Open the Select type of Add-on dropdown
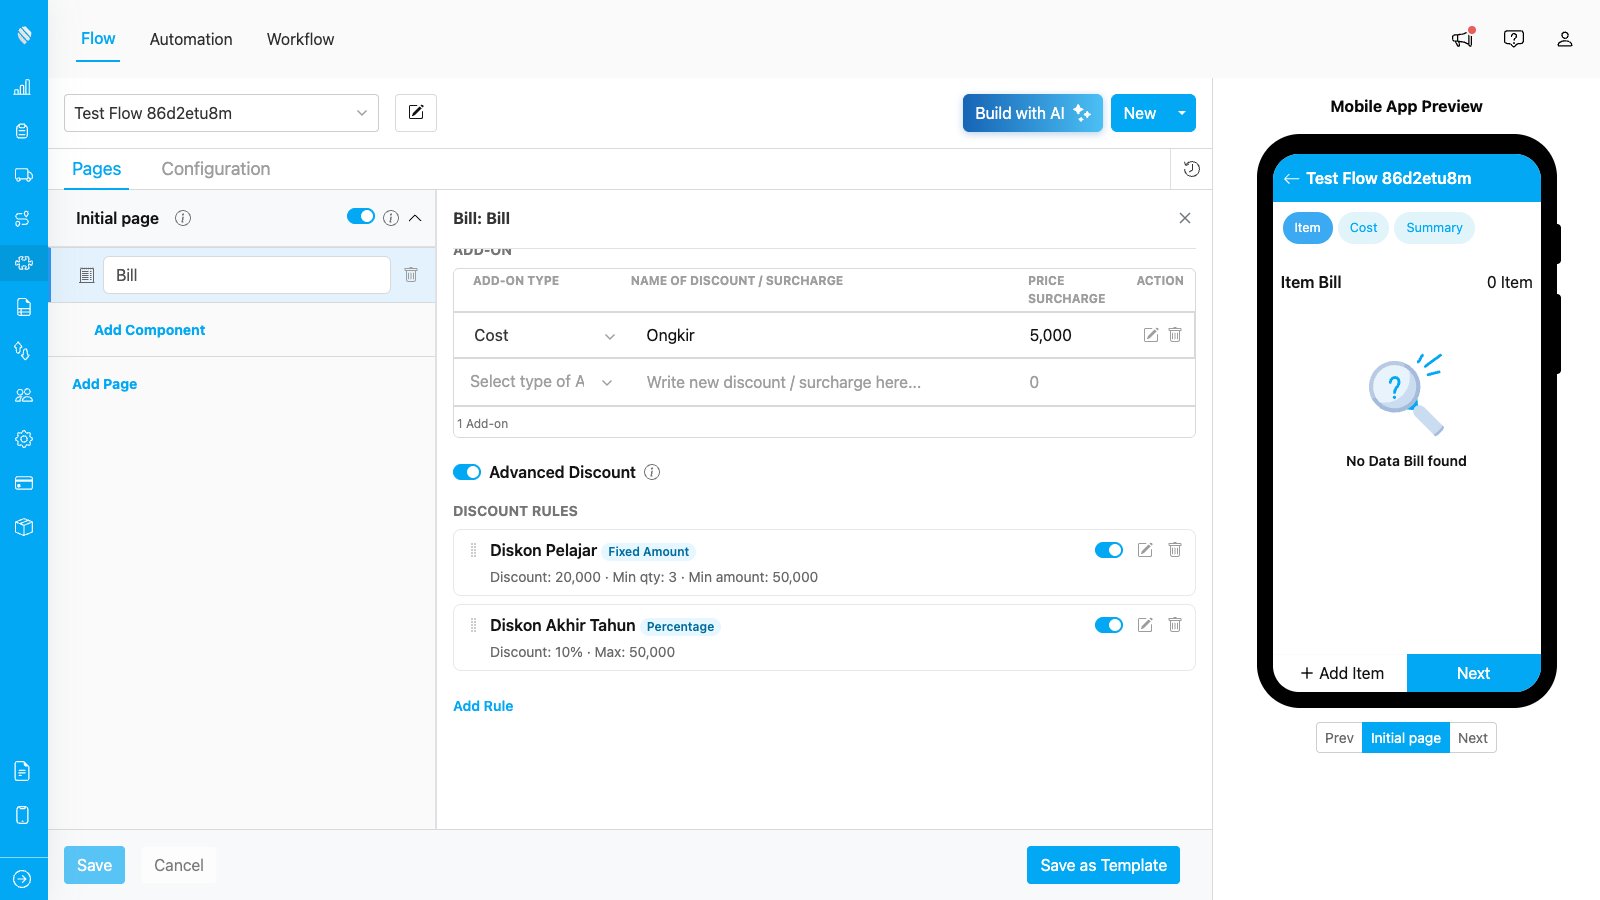Screen dimensions: 1600x900 coord(541,382)
